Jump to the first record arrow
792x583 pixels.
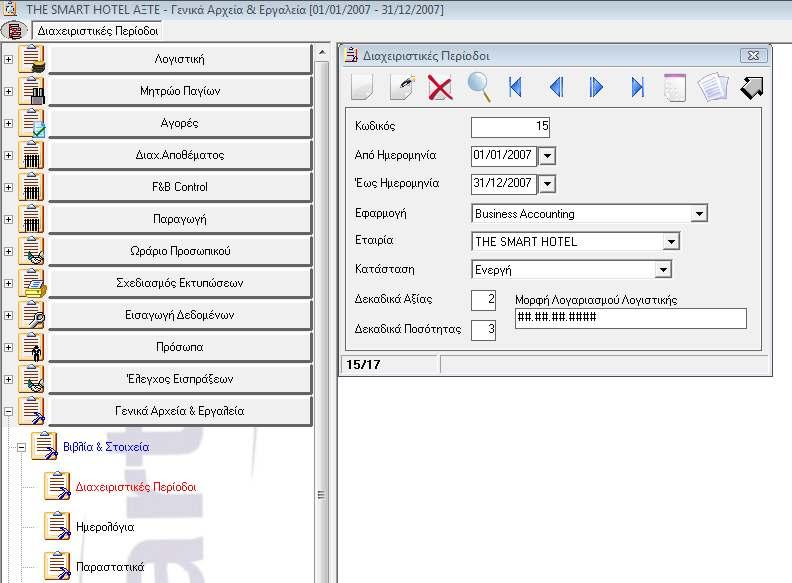(515, 87)
